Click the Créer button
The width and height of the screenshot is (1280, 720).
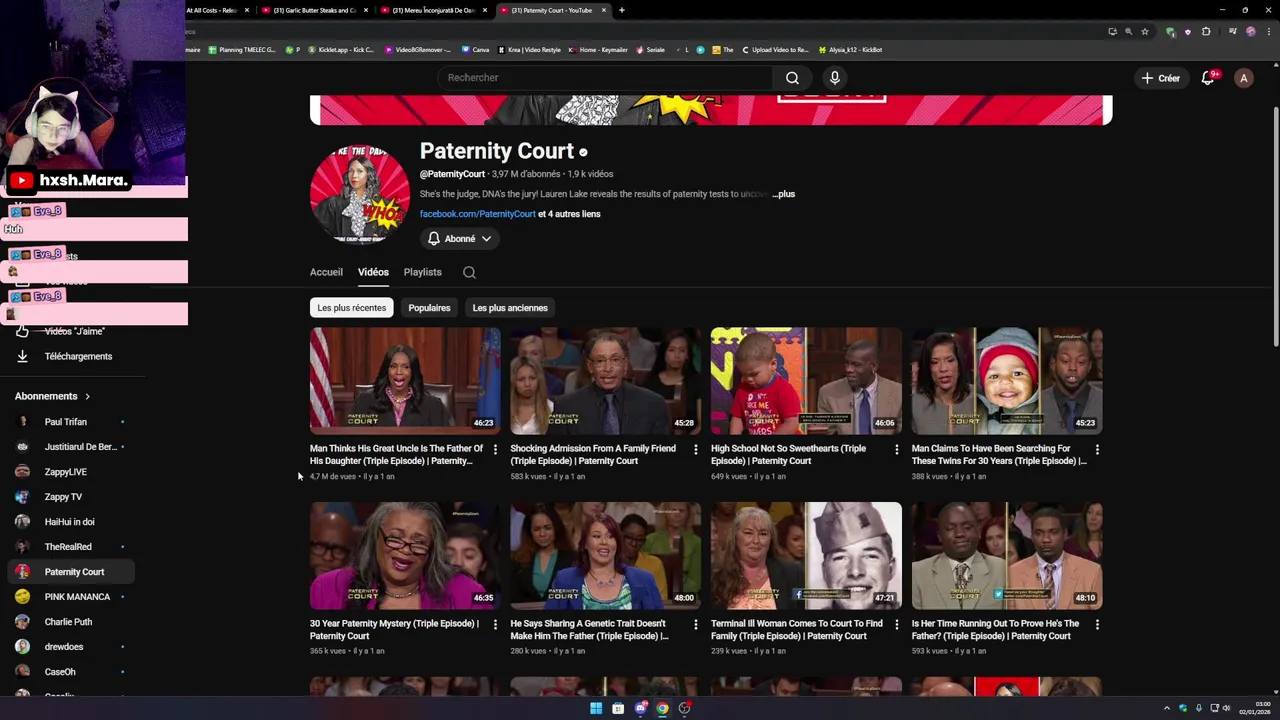pos(1161,78)
